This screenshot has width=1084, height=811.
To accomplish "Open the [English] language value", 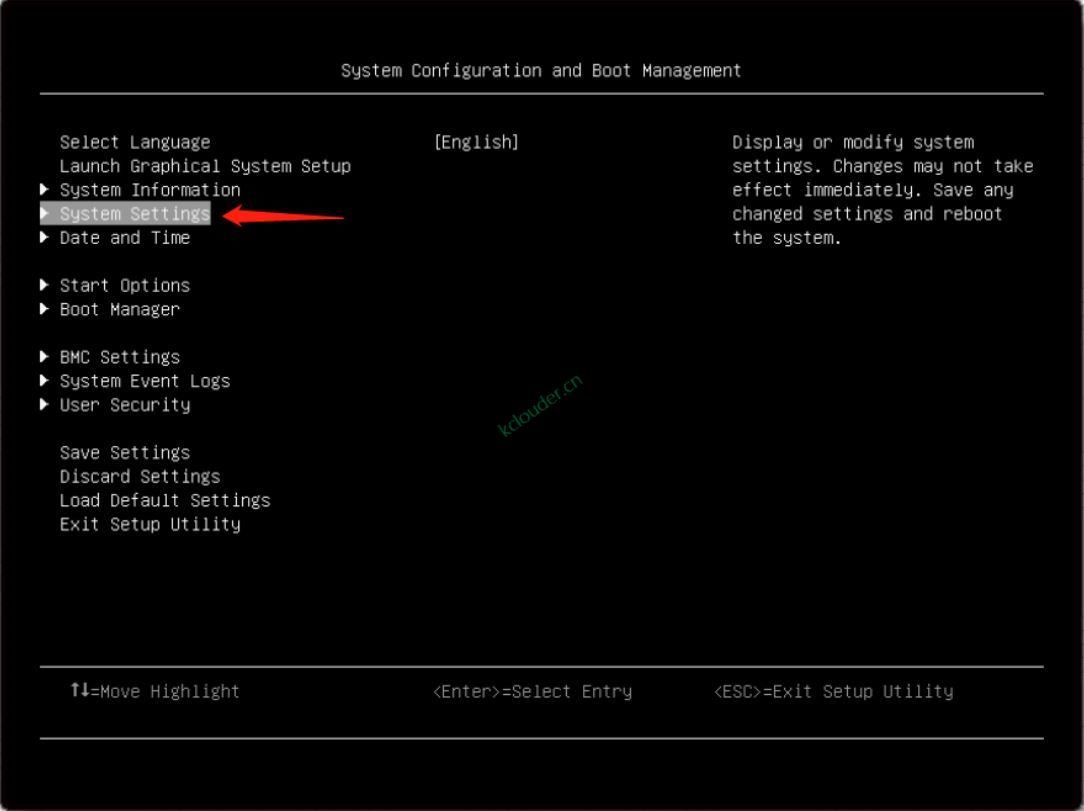I will point(476,142).
